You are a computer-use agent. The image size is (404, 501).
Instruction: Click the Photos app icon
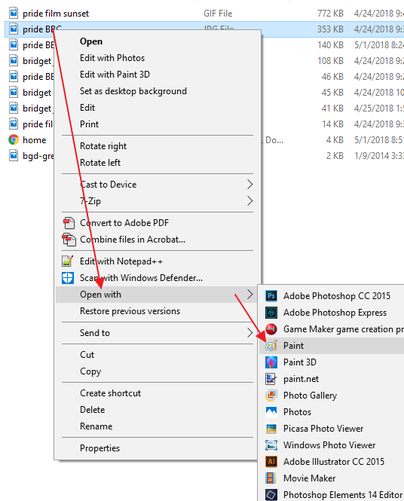(271, 412)
